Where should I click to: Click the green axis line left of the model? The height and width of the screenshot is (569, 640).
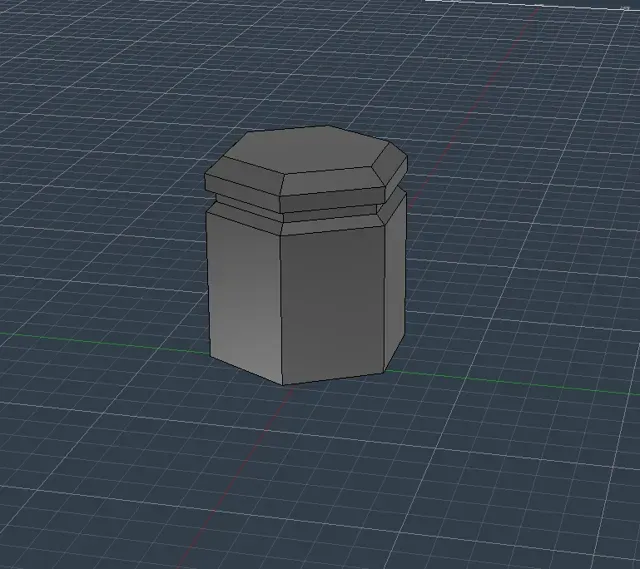(104, 344)
